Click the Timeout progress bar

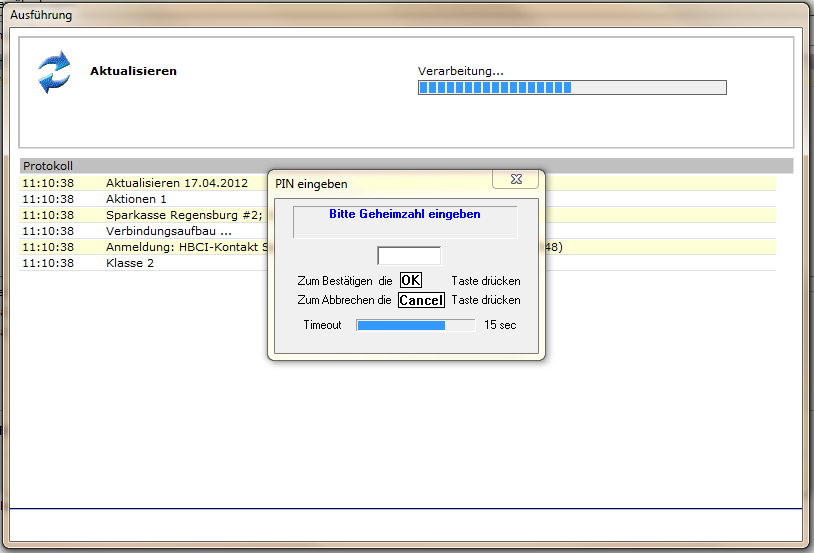pos(415,325)
